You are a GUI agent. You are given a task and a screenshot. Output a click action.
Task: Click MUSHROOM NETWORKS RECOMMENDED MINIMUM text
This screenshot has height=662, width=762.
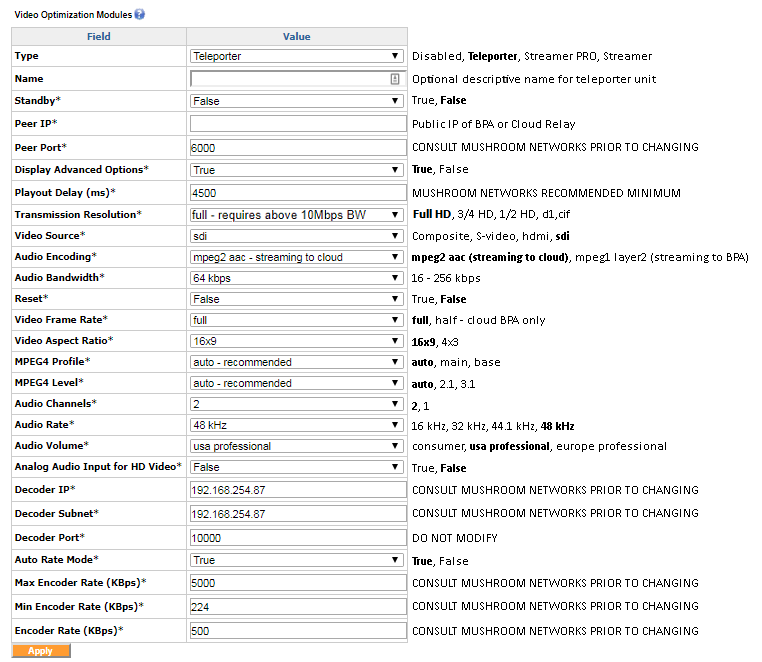(546, 193)
